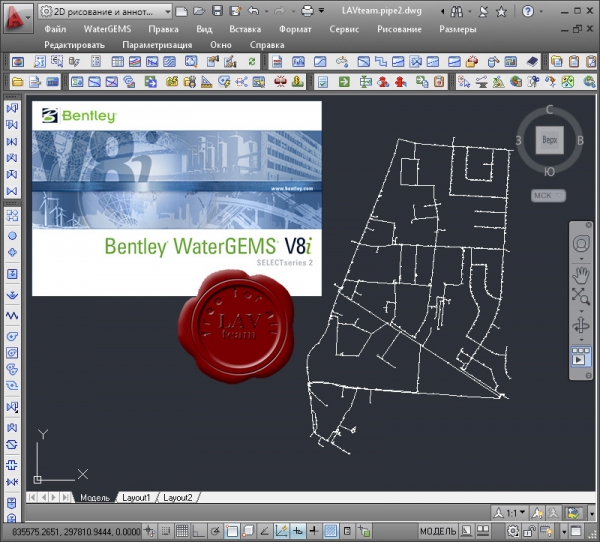This screenshot has height=542, width=600.
Task: Switch to the Layout1 tab
Action: (136, 498)
